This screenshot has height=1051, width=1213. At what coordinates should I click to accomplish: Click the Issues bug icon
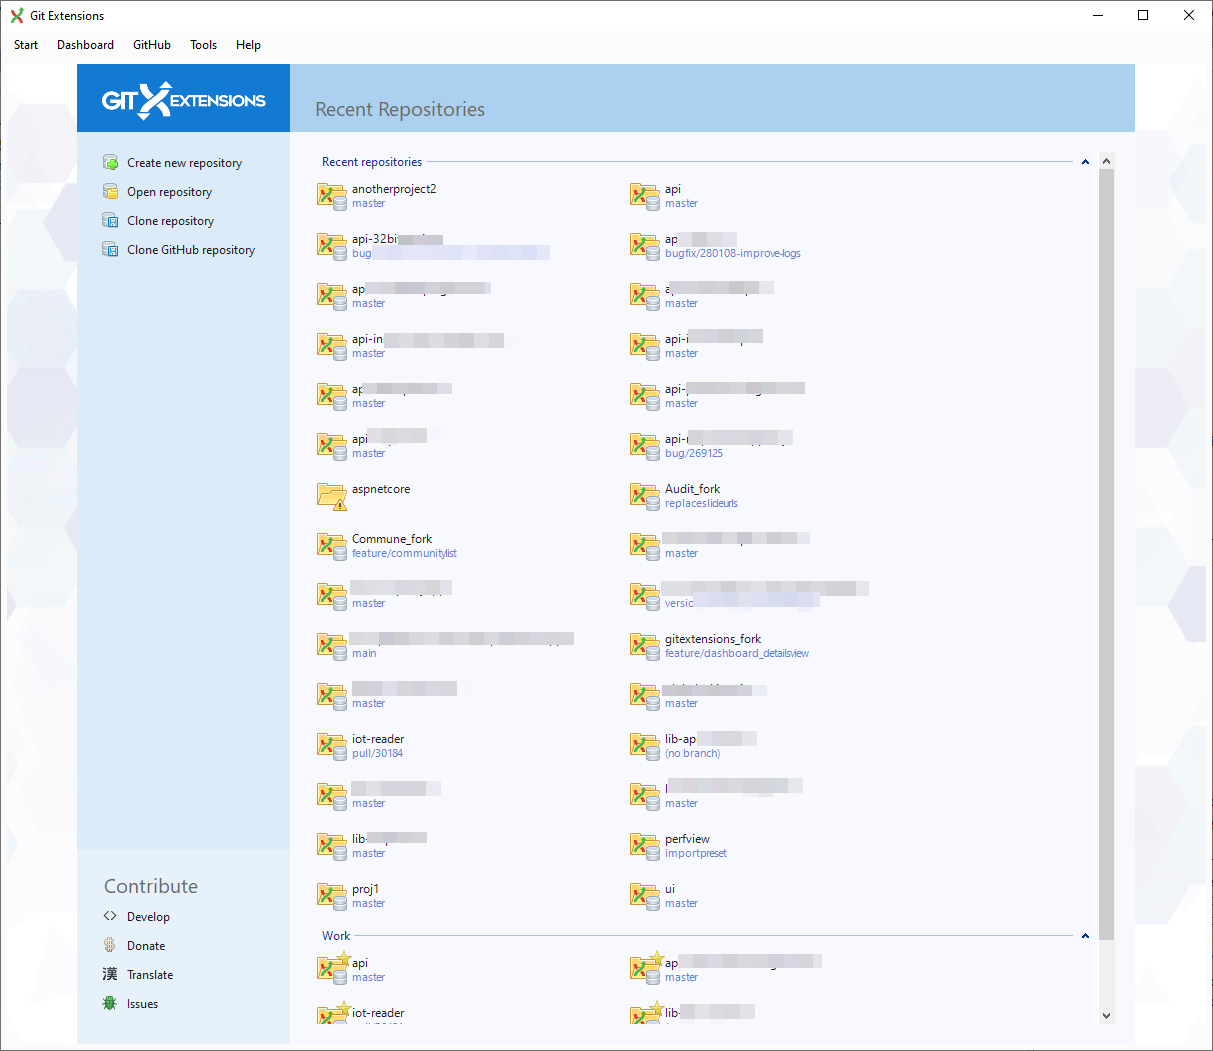(x=110, y=1003)
